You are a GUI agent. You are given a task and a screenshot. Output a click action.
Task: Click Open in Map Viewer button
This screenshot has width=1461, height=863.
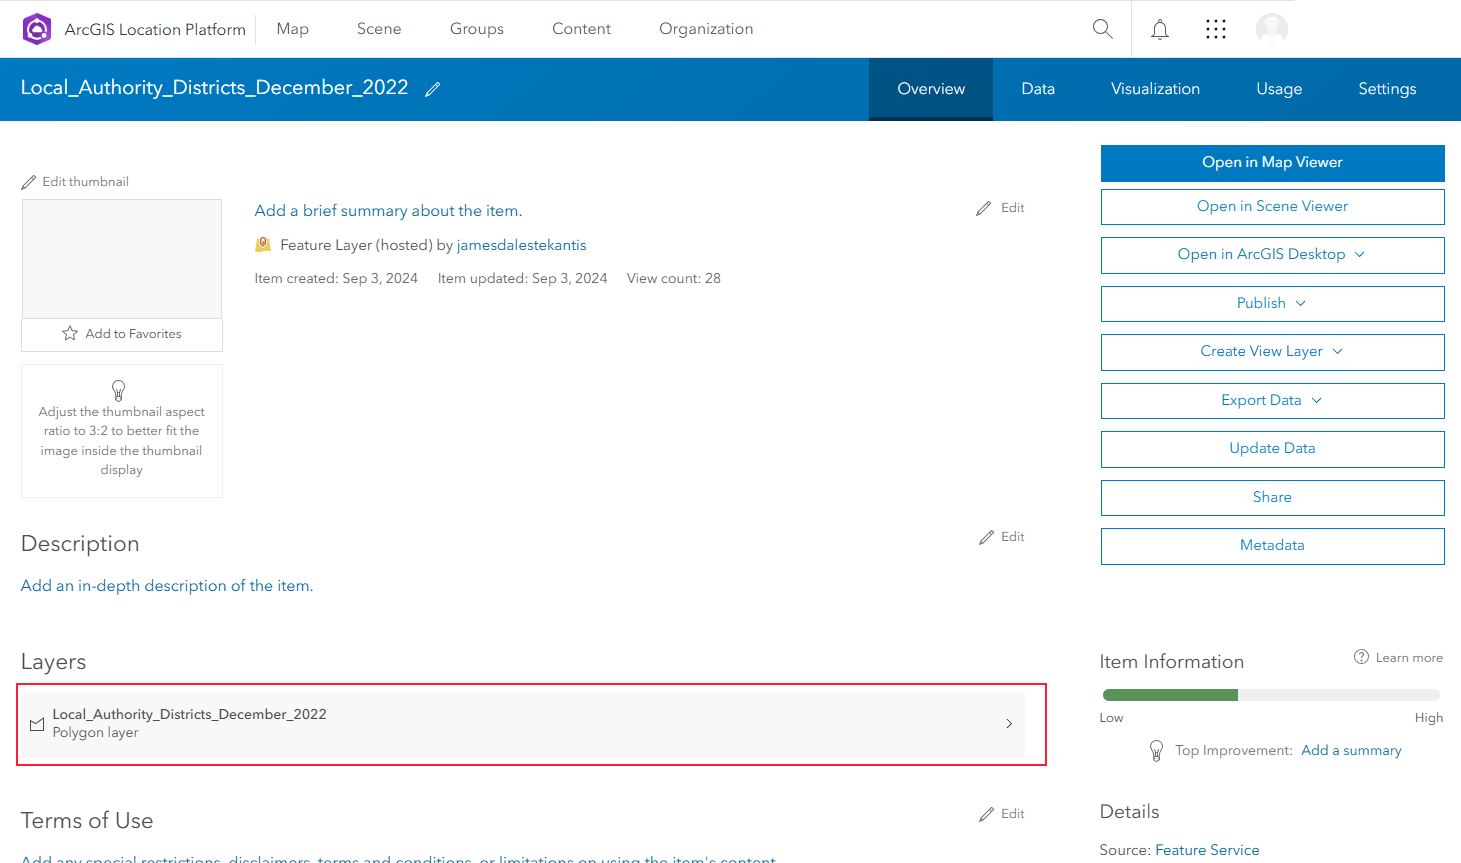click(1272, 163)
